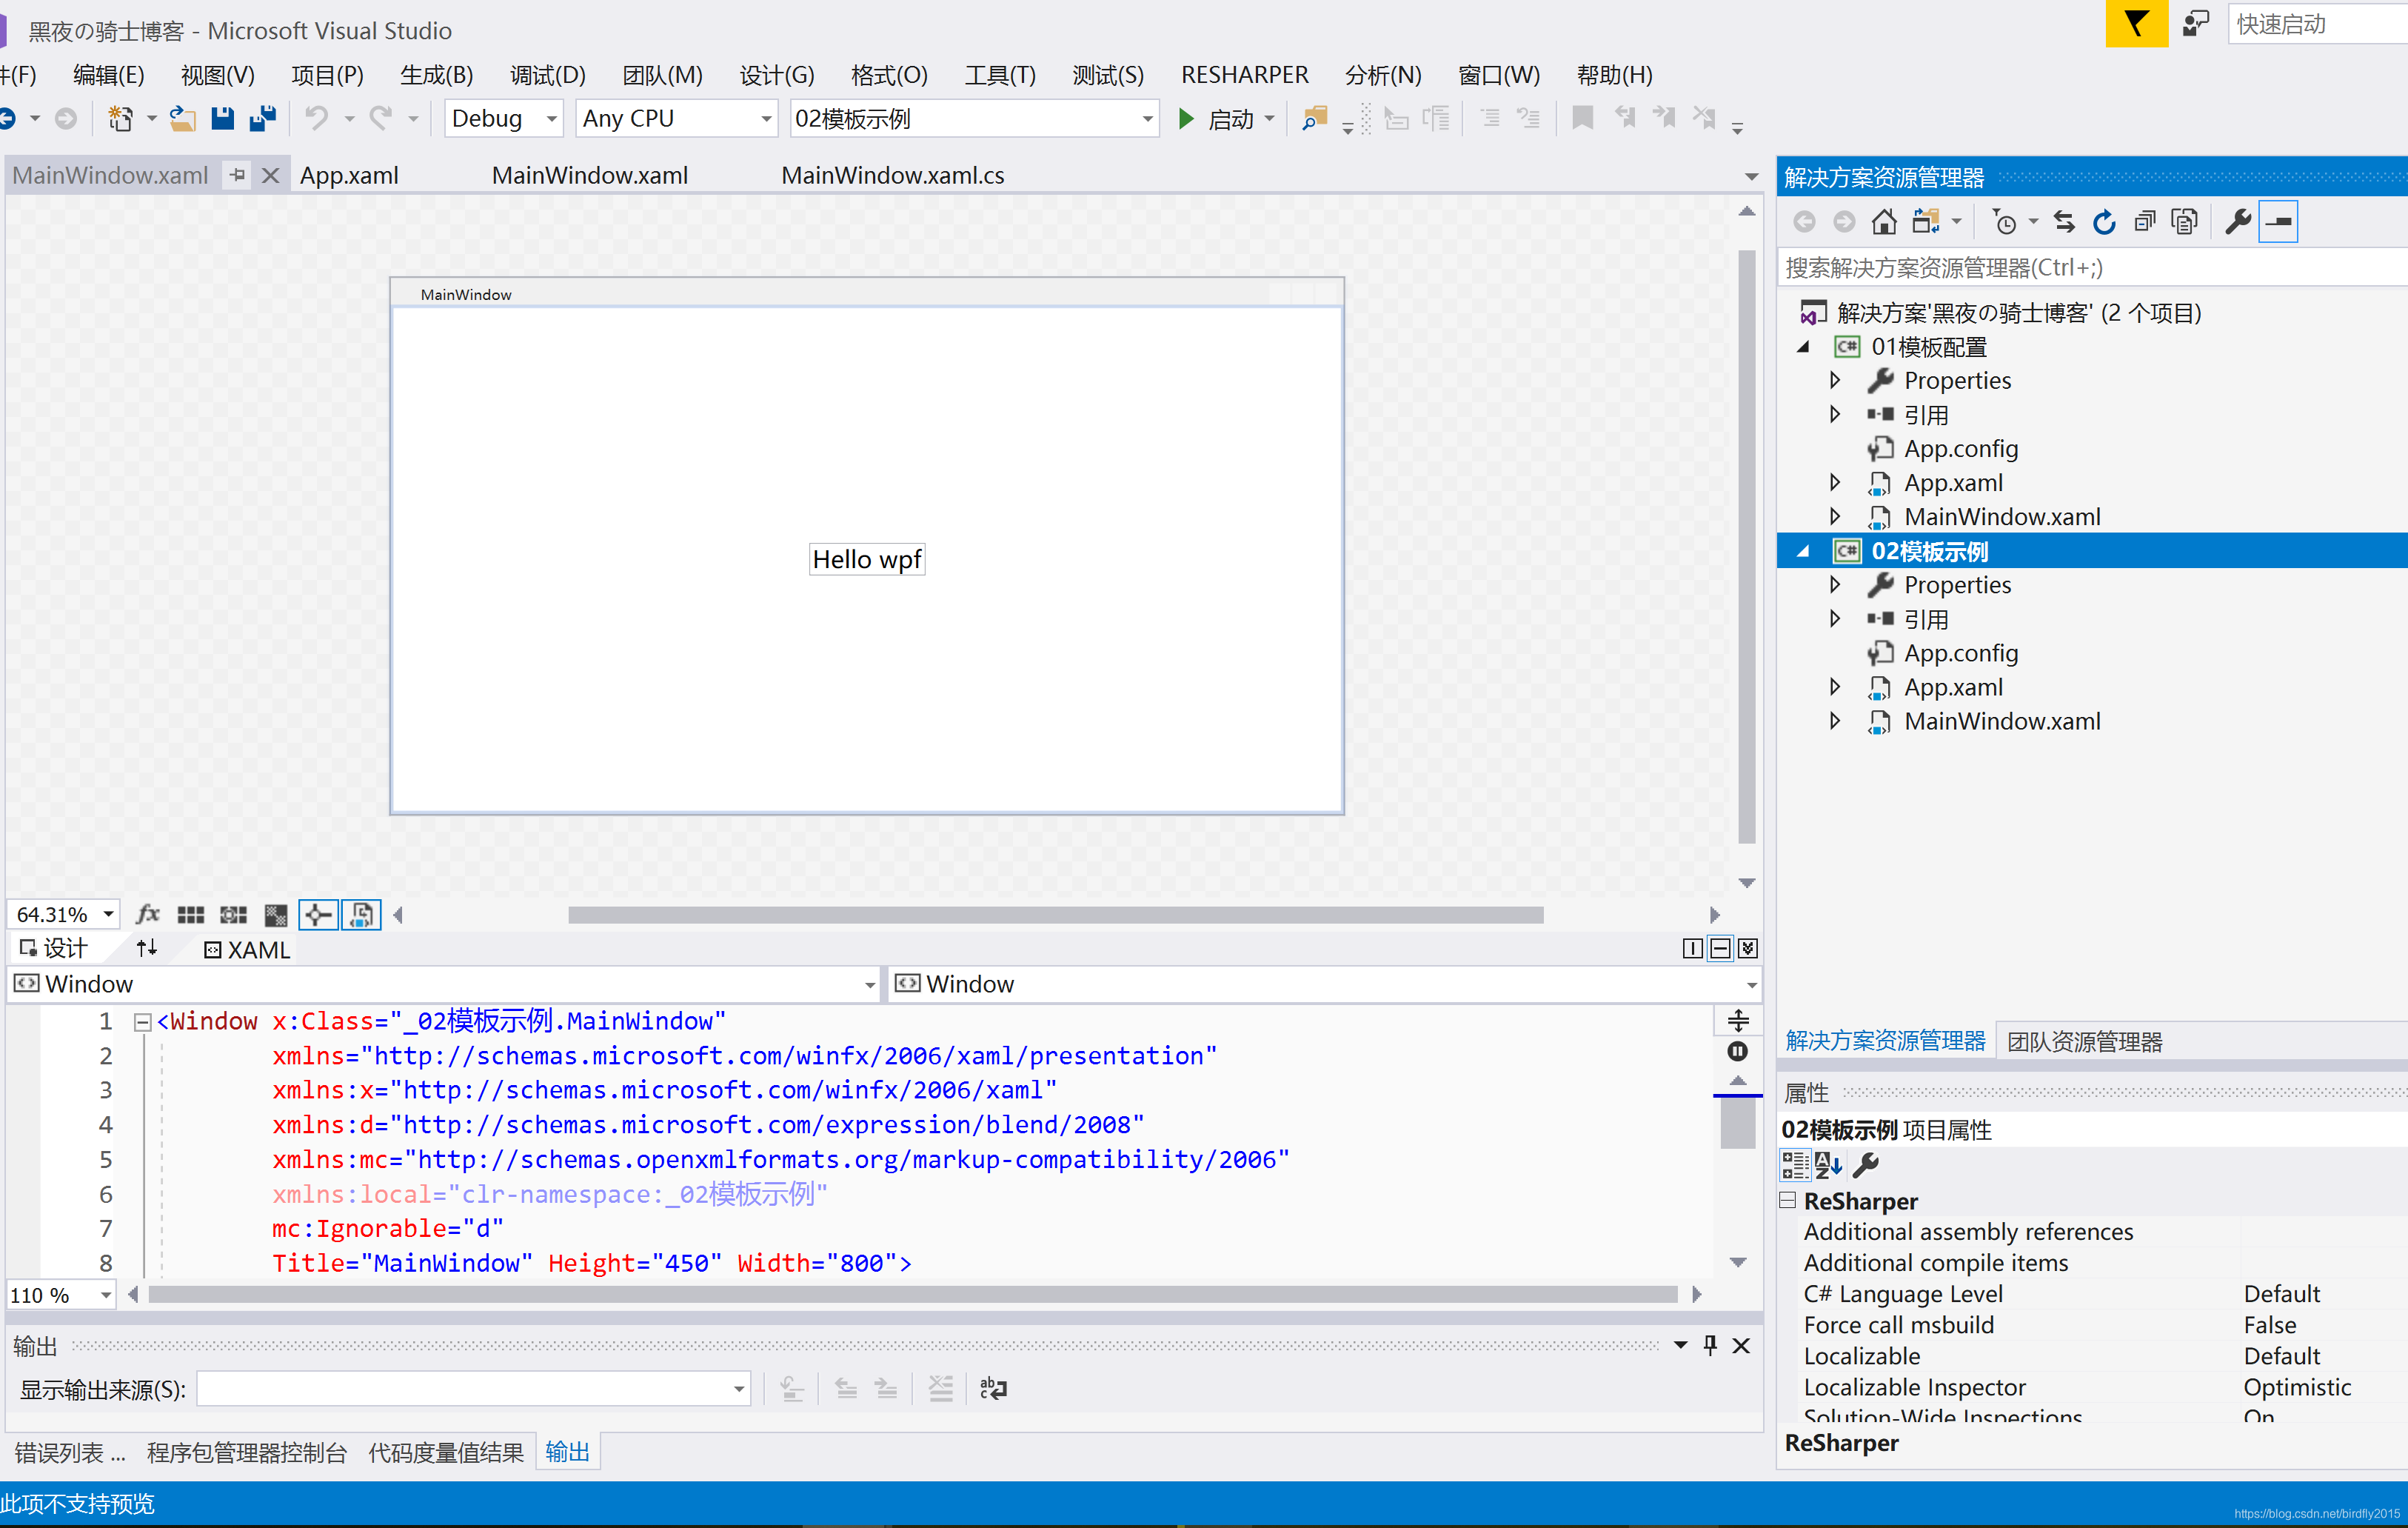Expand the 引用 node in 02模板示例
The image size is (2408, 1528).
[1834, 618]
